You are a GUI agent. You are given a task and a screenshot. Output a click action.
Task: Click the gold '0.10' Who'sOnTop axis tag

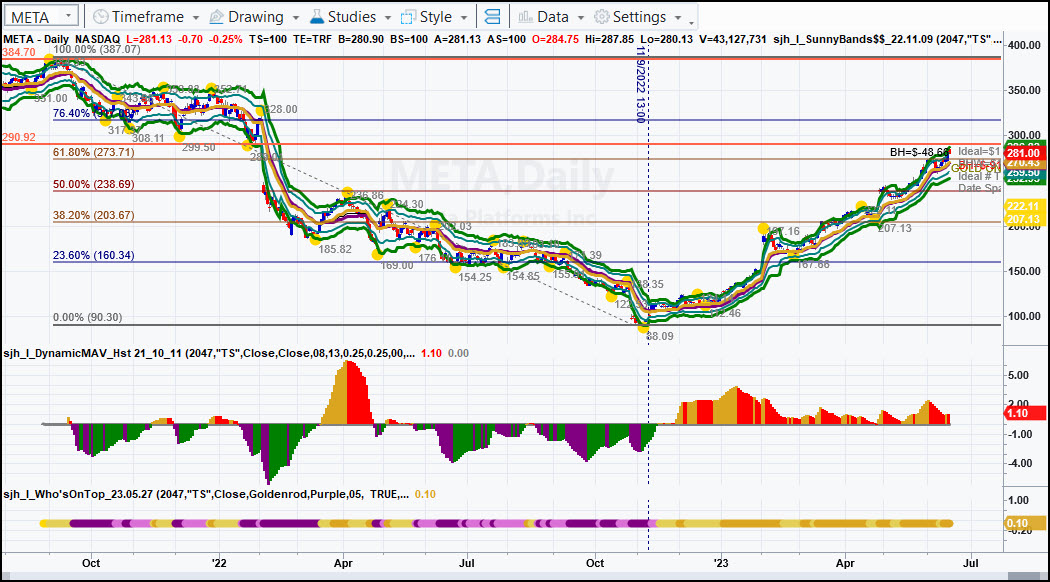[x=1025, y=524]
